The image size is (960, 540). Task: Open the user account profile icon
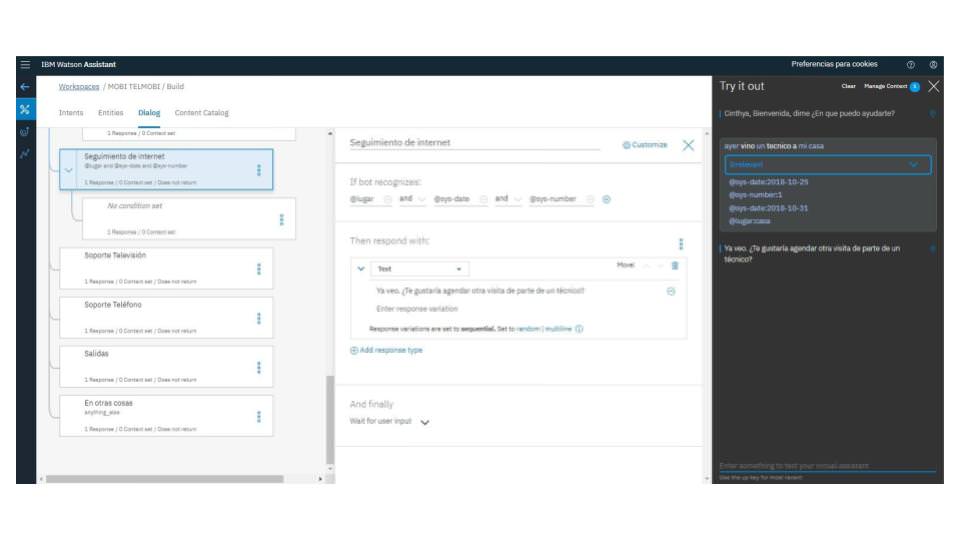point(933,64)
